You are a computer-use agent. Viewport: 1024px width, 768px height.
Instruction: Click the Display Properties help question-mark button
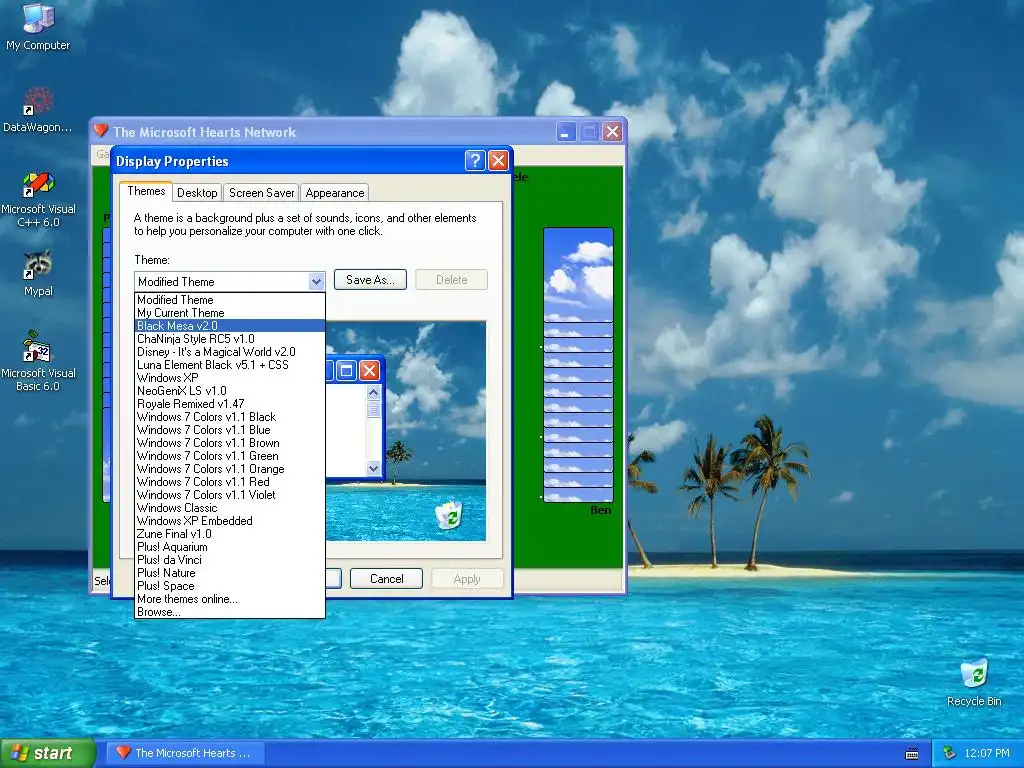(x=475, y=161)
